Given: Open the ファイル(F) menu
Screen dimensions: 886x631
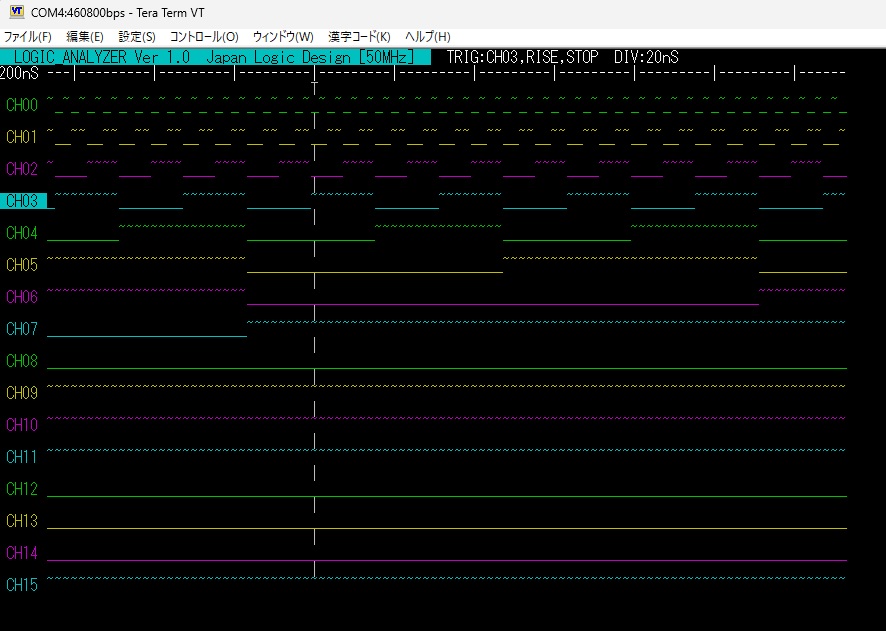Looking at the screenshot, I should (x=27, y=36).
